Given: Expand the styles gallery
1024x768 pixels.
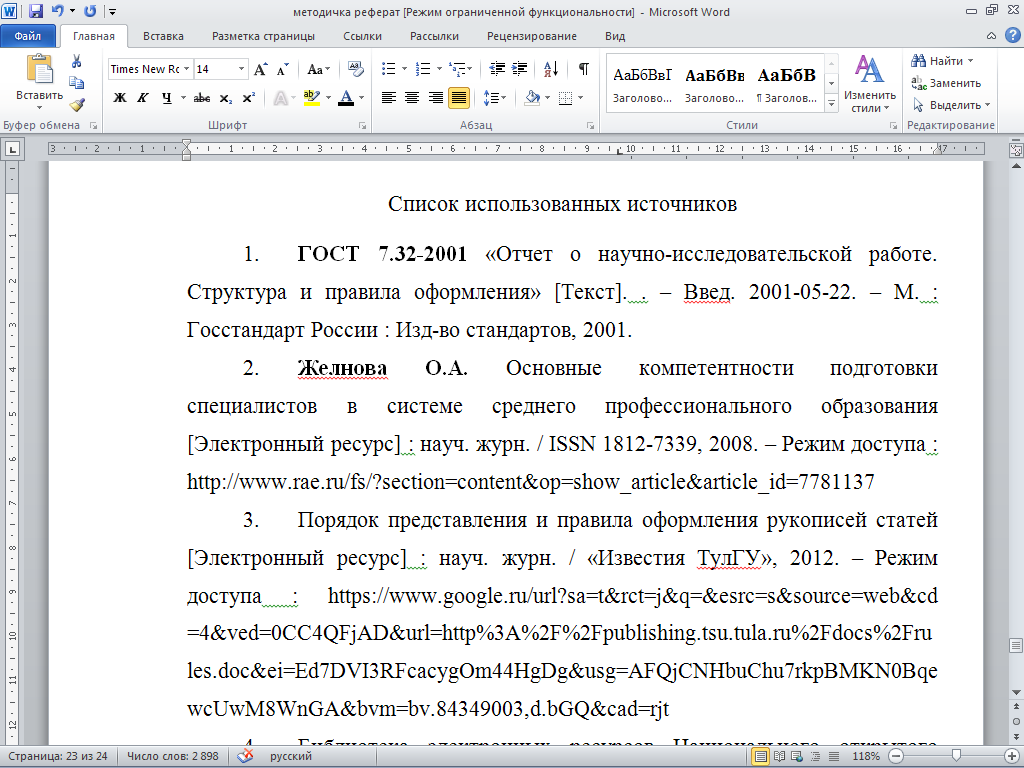Looking at the screenshot, I should (x=831, y=103).
